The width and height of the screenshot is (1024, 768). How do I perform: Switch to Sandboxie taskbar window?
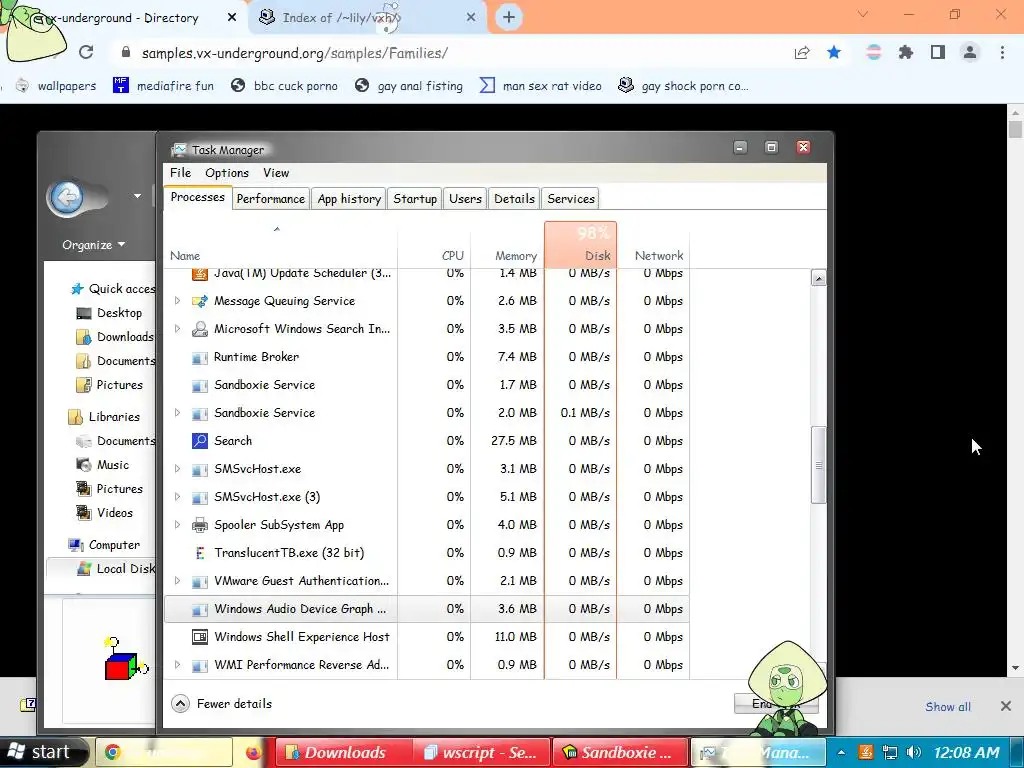coord(620,752)
